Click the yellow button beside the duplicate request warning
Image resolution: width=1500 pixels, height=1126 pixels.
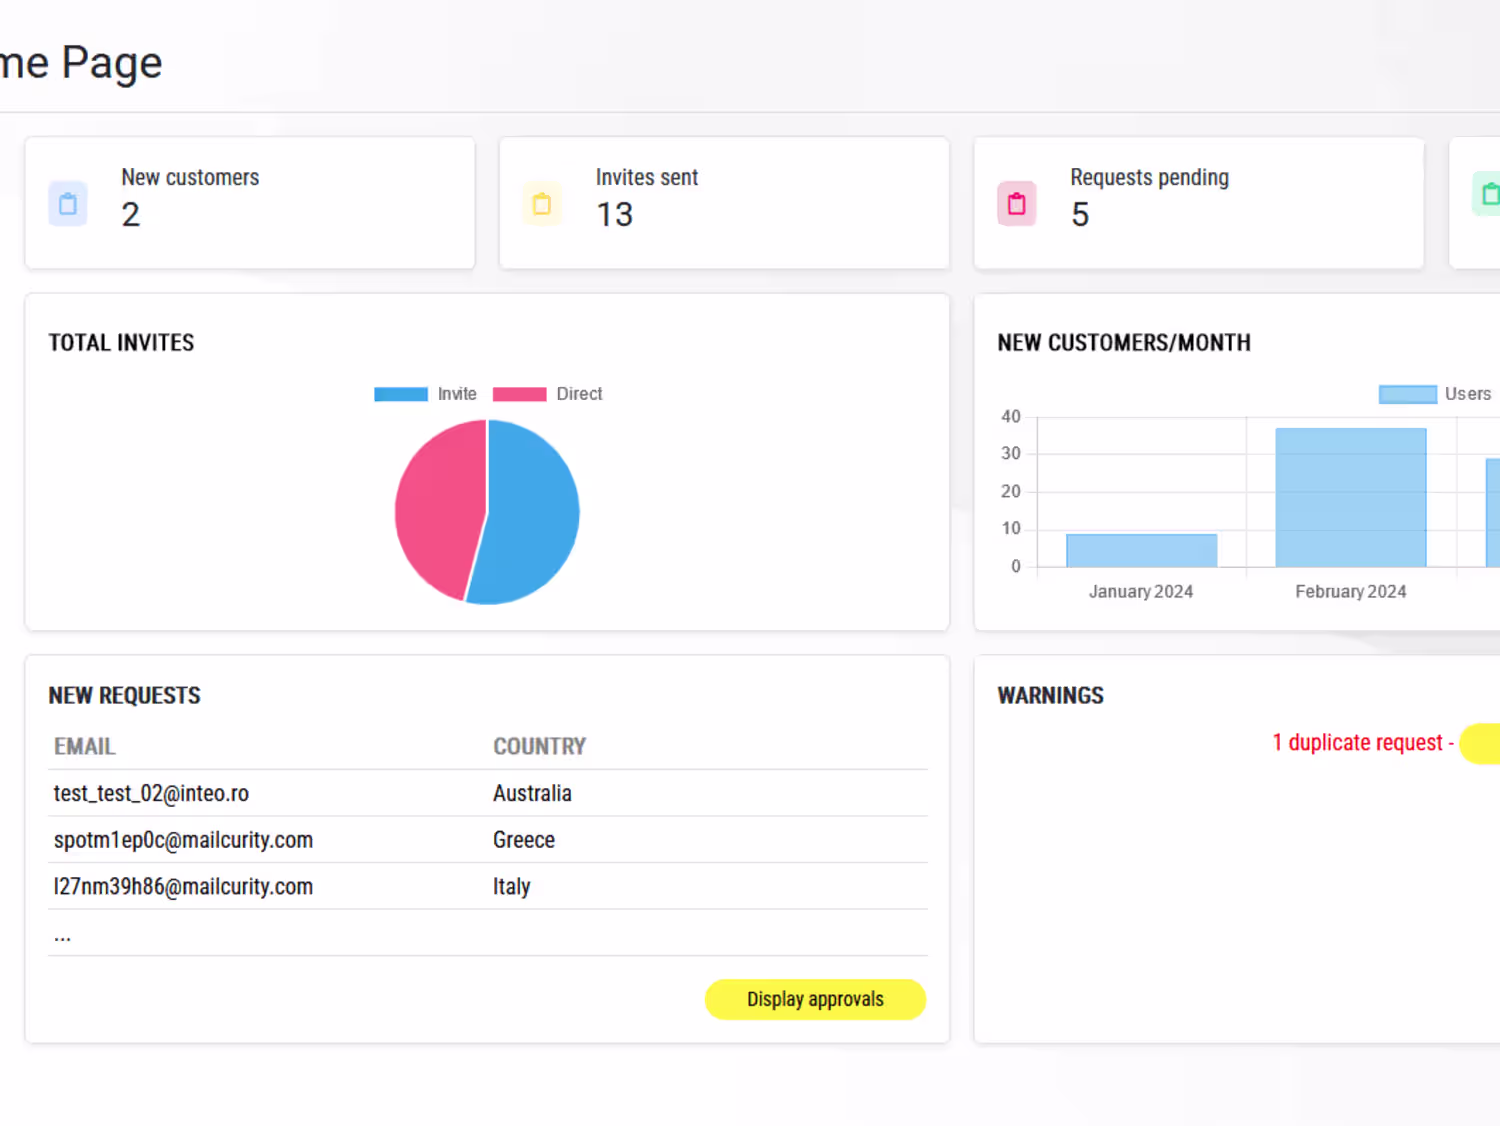coord(1480,743)
